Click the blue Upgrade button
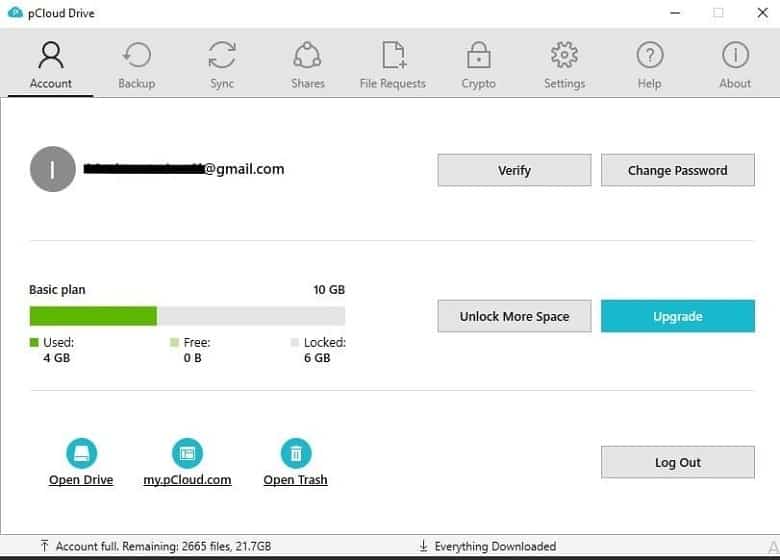 (x=678, y=316)
